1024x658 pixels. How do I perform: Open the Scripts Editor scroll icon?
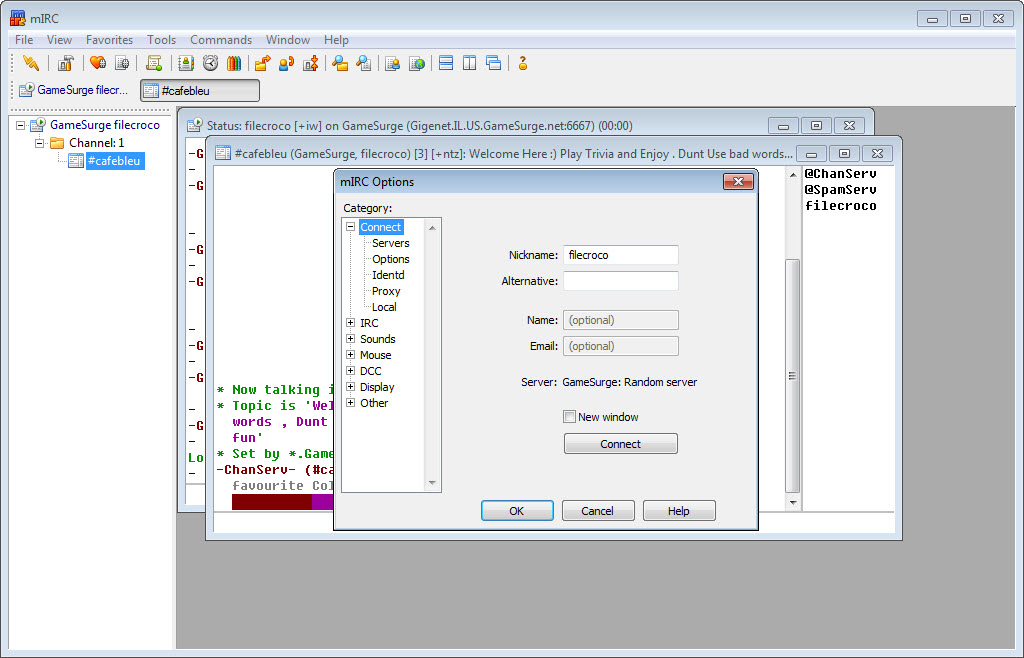pyautogui.click(x=153, y=63)
